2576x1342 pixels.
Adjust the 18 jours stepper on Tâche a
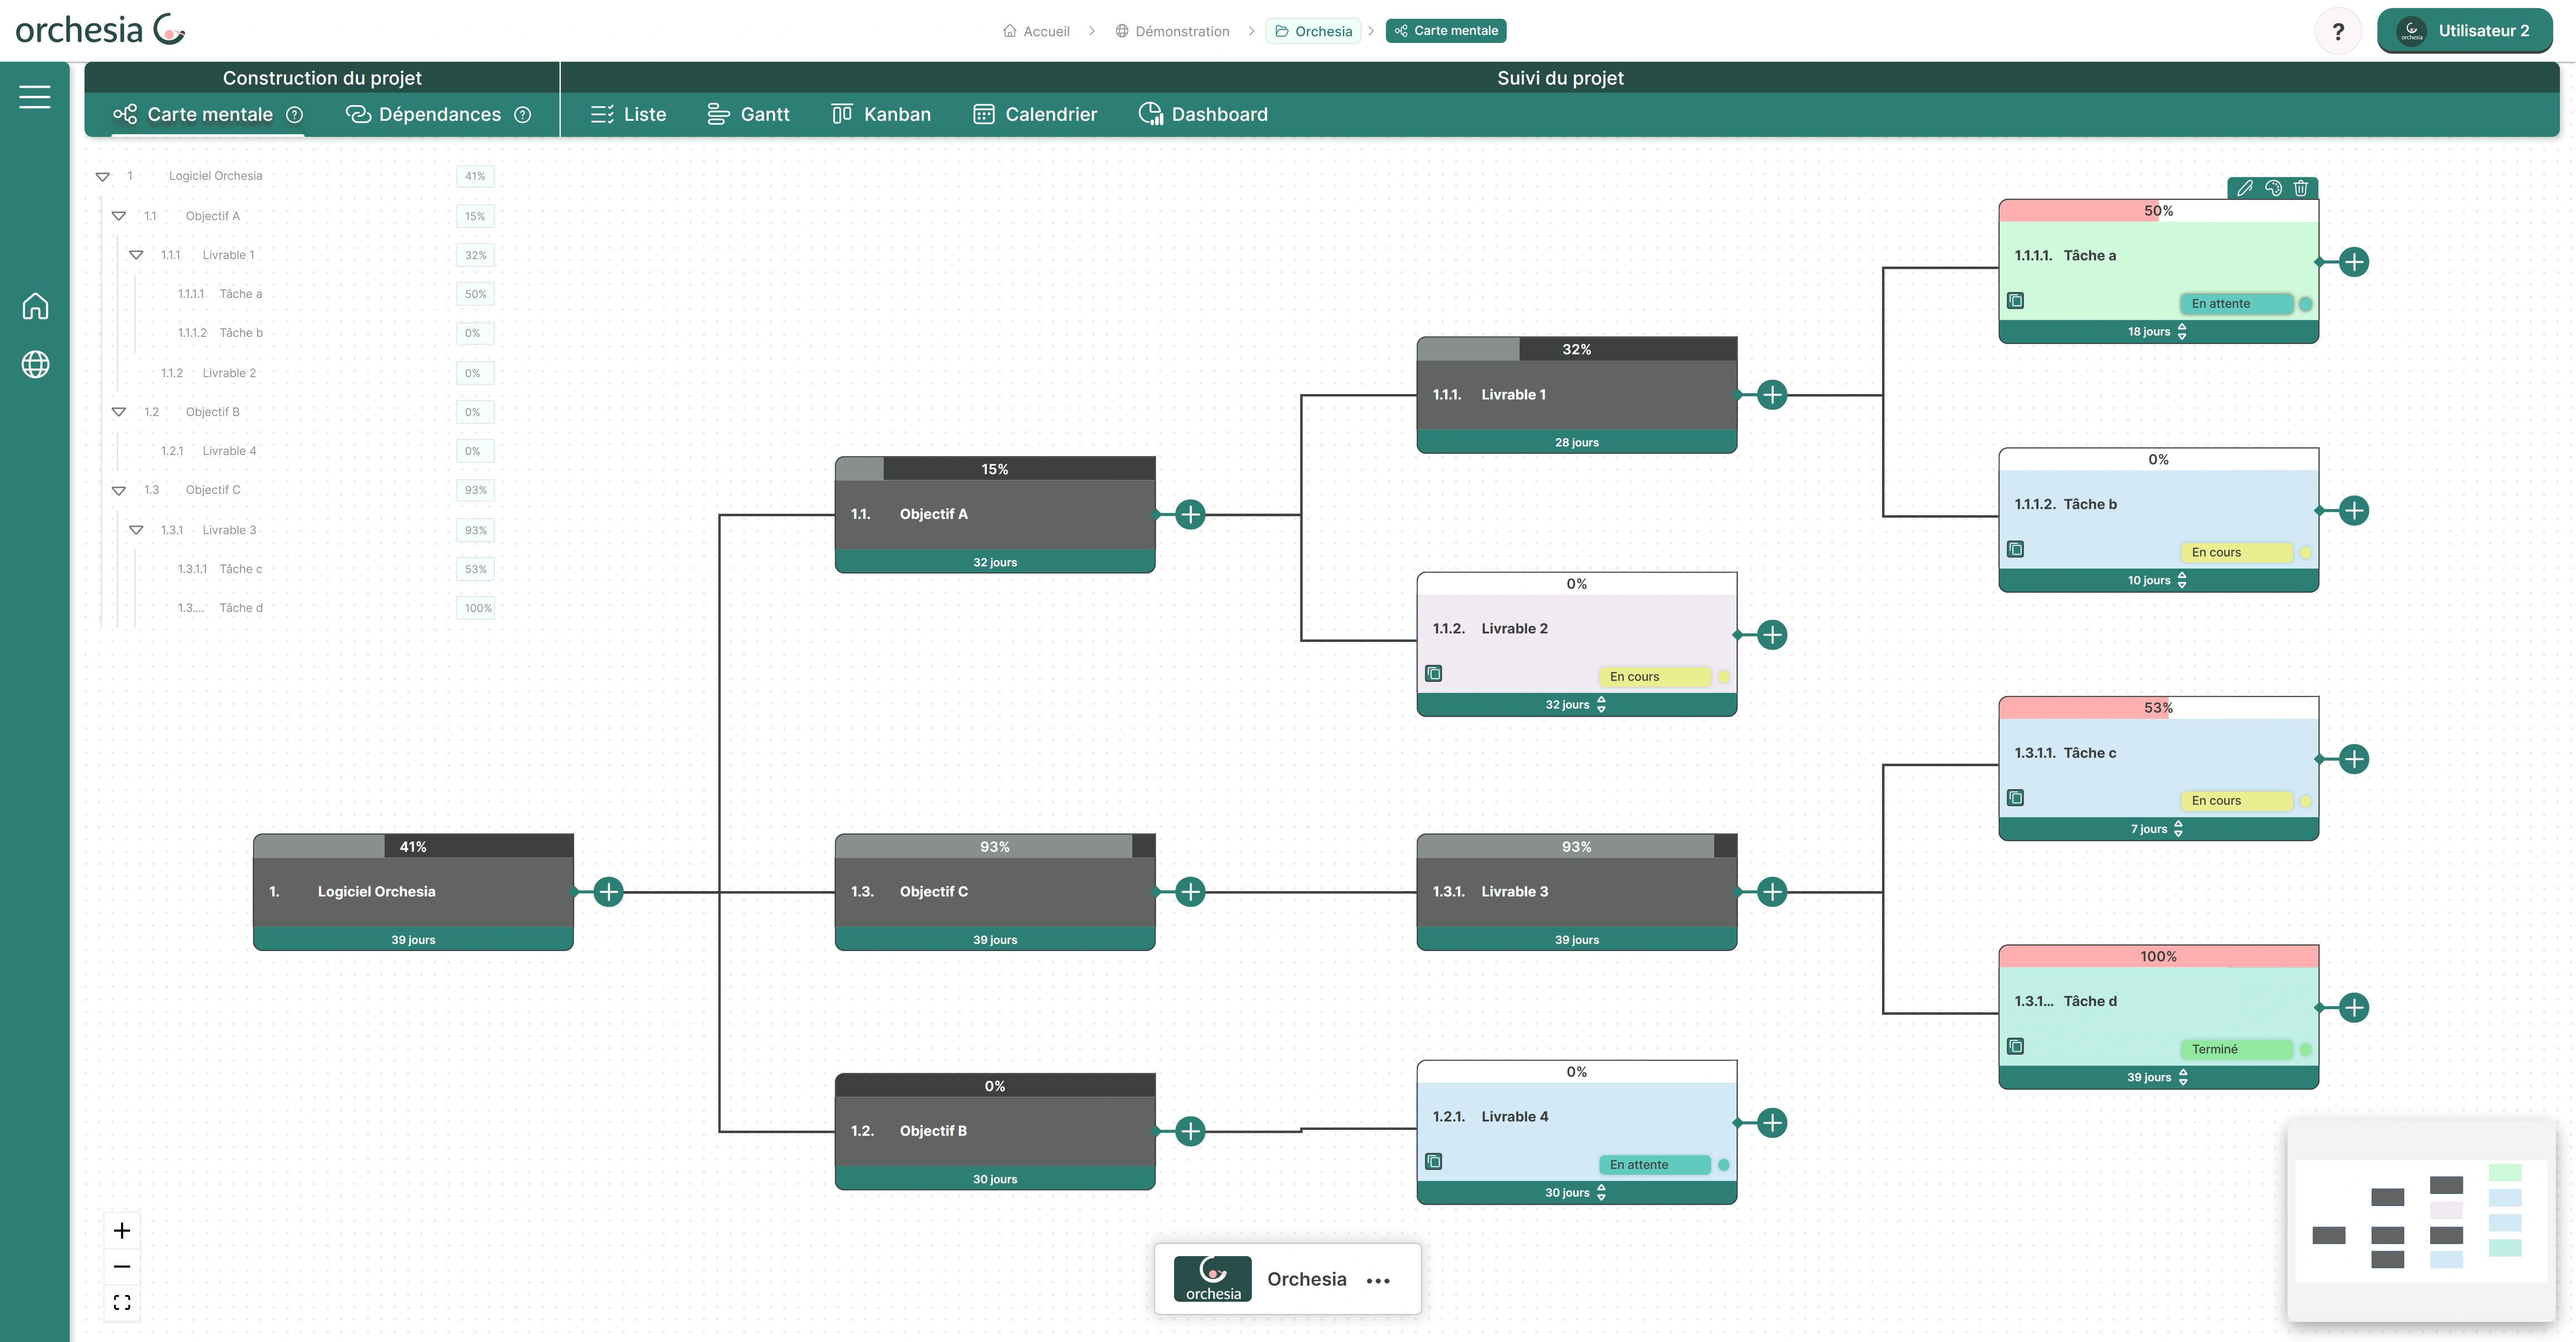[2182, 332]
